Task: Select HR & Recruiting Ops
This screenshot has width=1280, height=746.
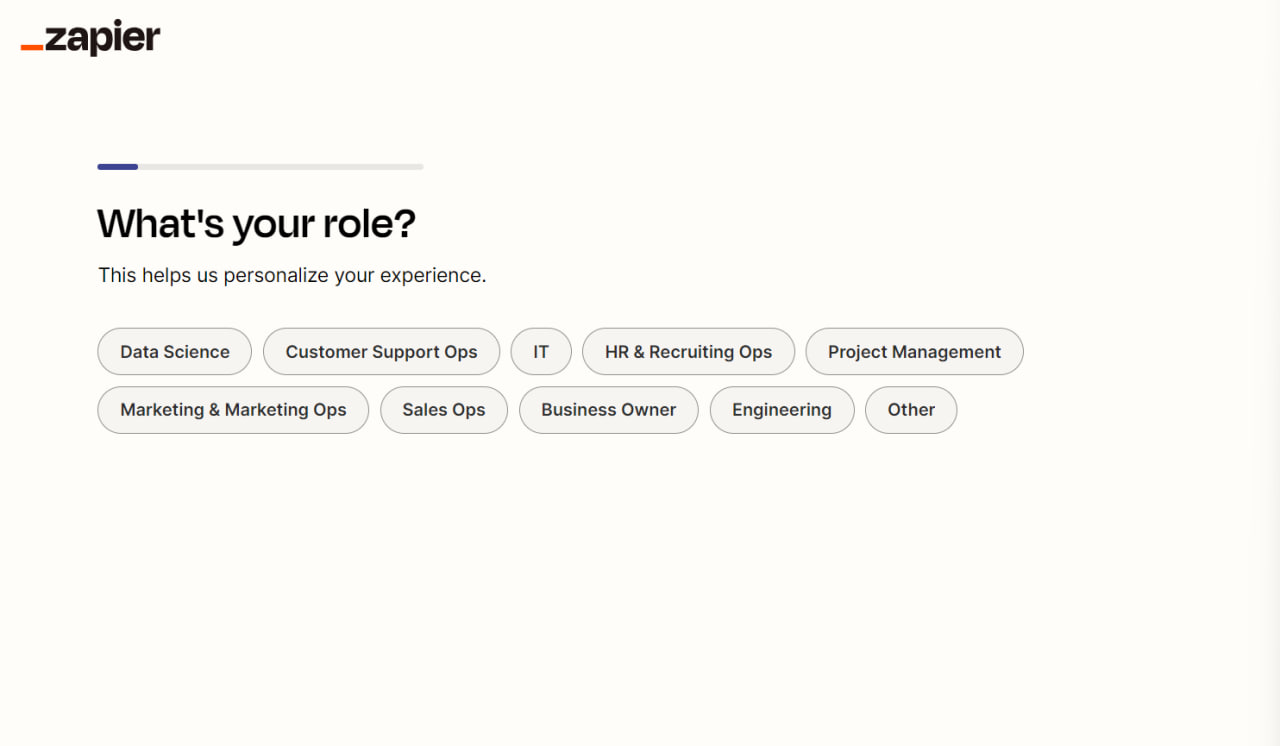Action: [x=688, y=352]
